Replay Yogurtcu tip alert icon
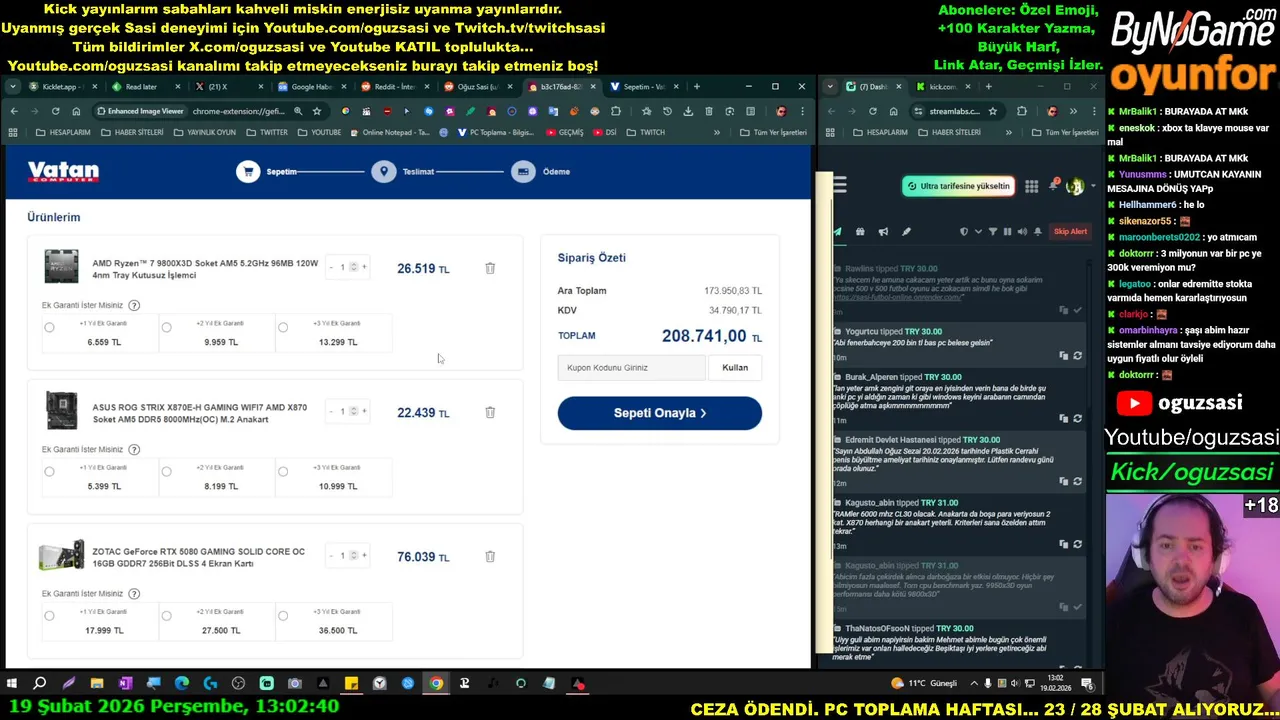Image resolution: width=1280 pixels, height=720 pixels. (x=1077, y=356)
